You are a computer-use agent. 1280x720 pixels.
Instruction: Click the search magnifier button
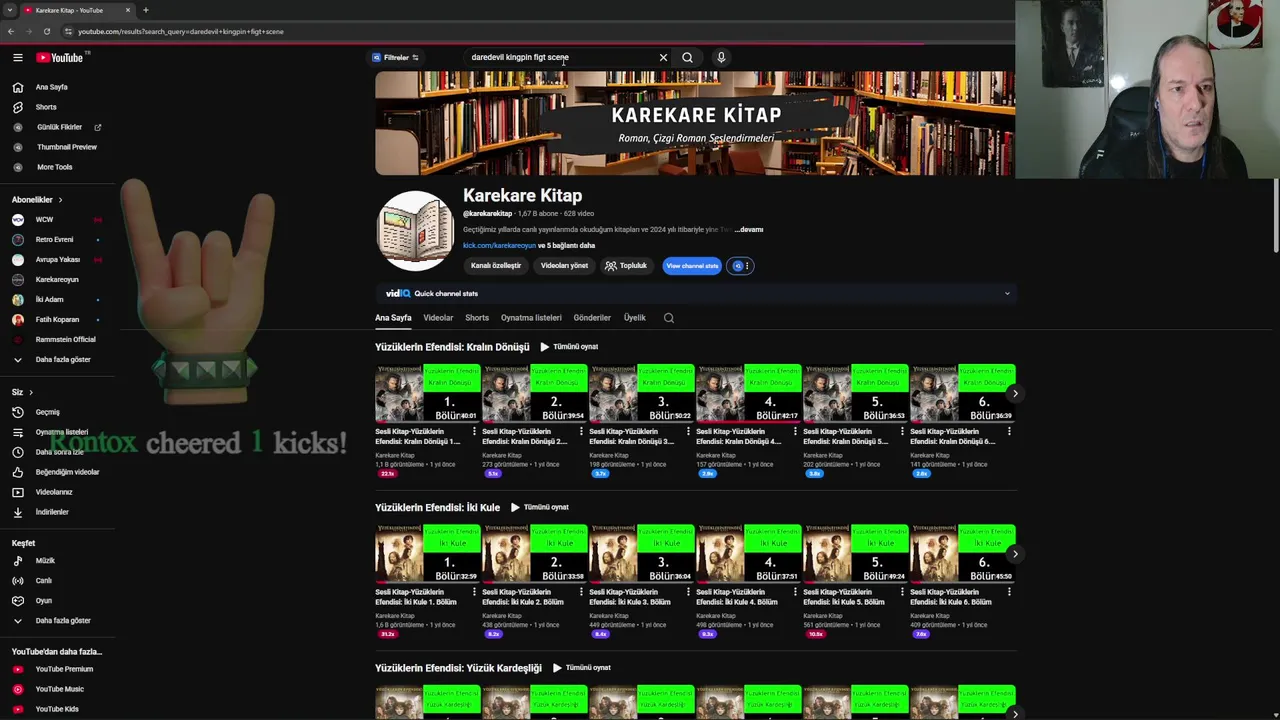[687, 58]
